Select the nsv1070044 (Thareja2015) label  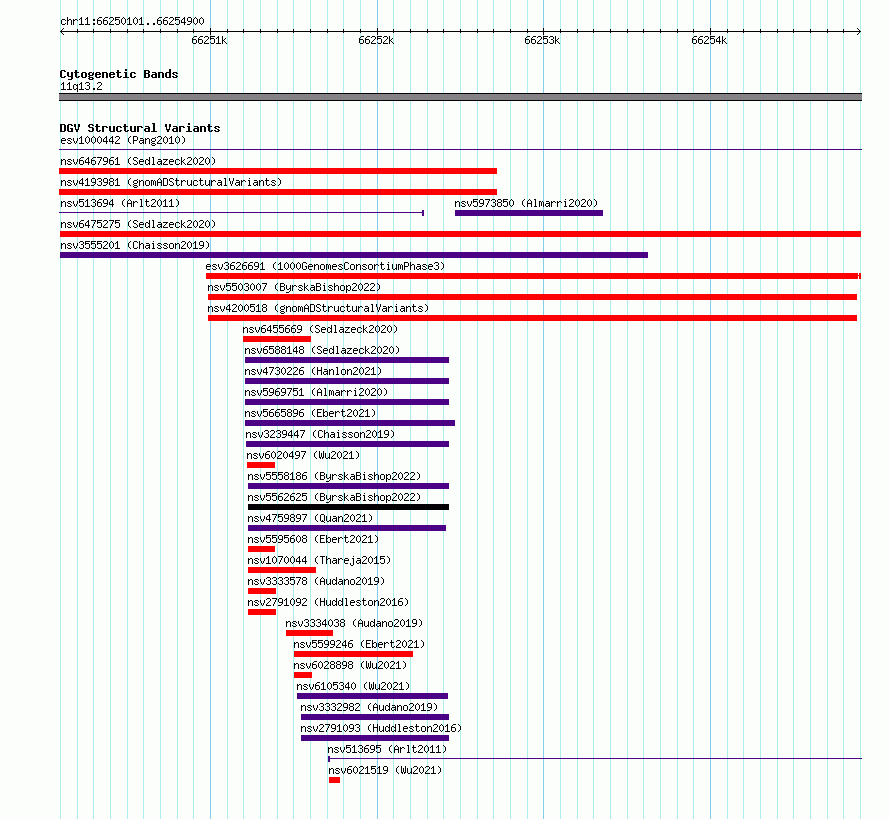pos(319,560)
